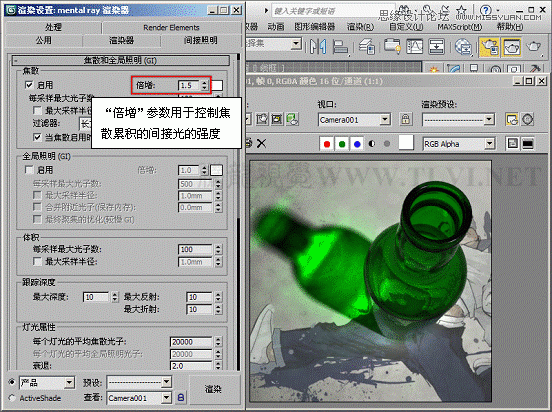Select the 产品 render mode radio button
The width and height of the screenshot is (552, 412).
[x=12, y=382]
